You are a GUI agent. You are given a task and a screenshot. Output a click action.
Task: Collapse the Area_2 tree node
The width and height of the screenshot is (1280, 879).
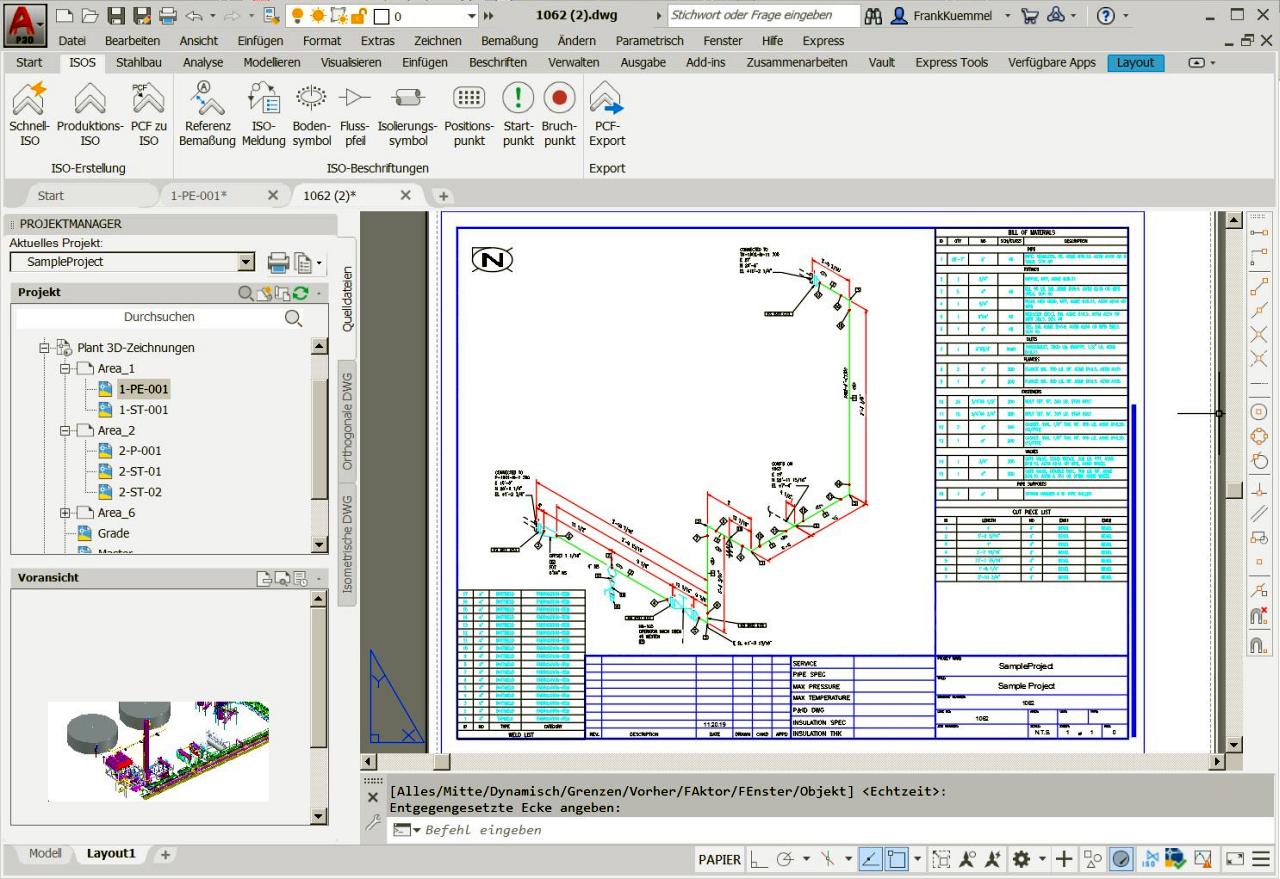click(66, 431)
